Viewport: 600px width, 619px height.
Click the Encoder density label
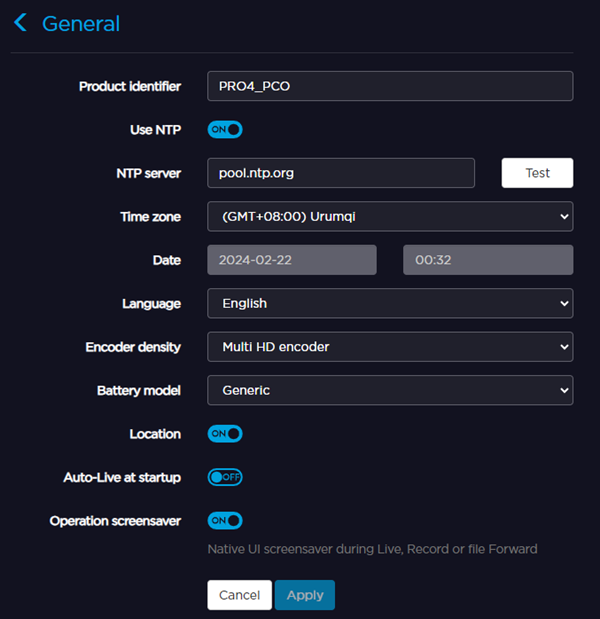pyautogui.click(x=133, y=347)
